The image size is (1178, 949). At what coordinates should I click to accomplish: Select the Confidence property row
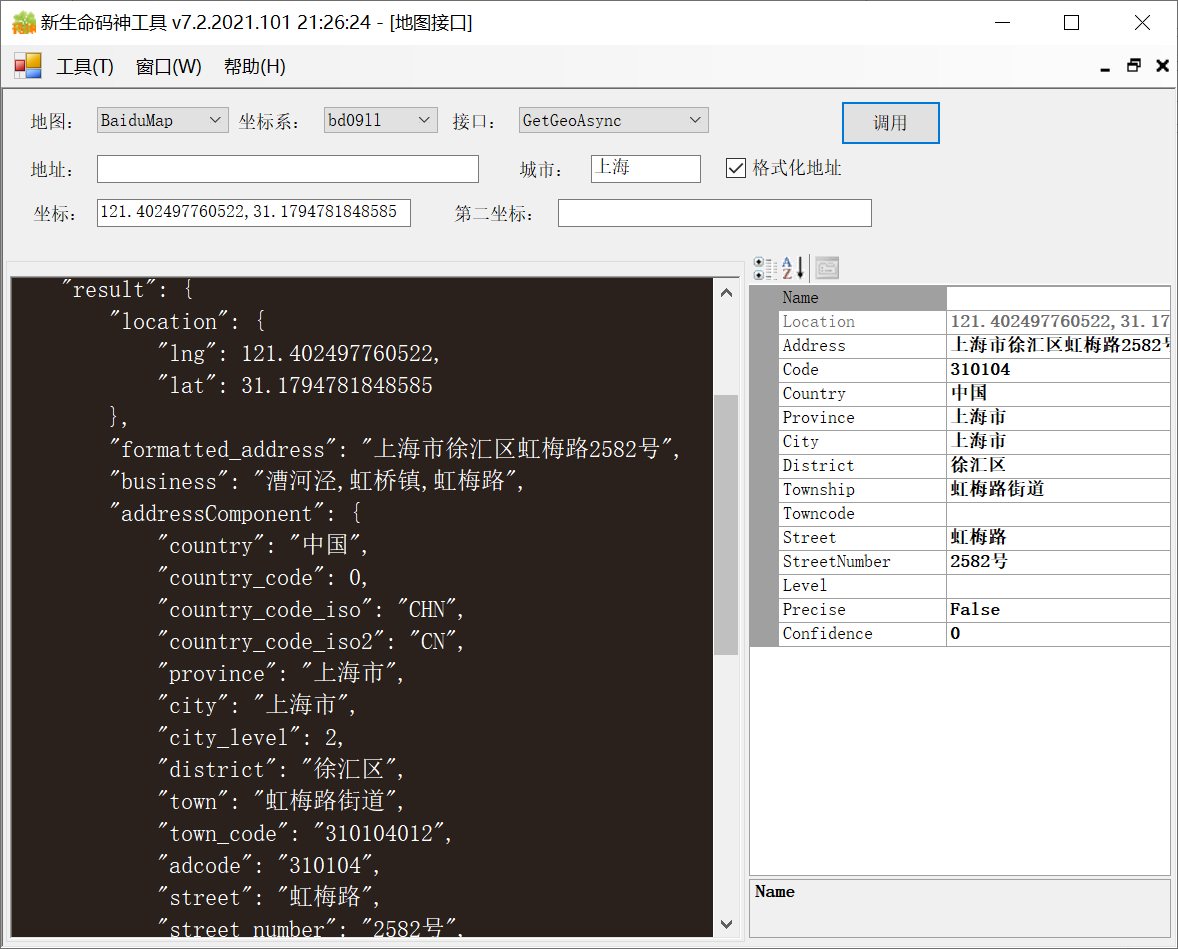click(x=974, y=634)
